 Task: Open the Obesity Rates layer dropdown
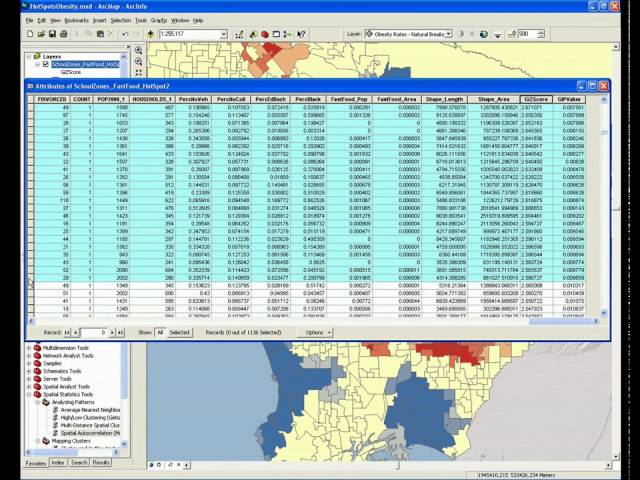[x=449, y=34]
